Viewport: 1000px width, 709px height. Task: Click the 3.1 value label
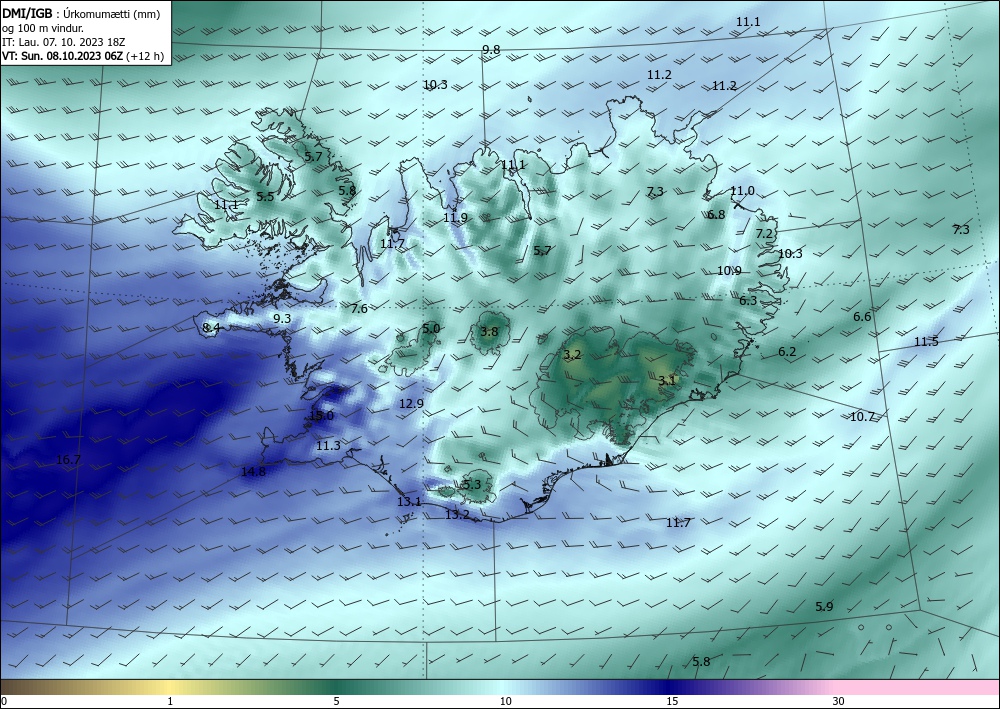[667, 381]
